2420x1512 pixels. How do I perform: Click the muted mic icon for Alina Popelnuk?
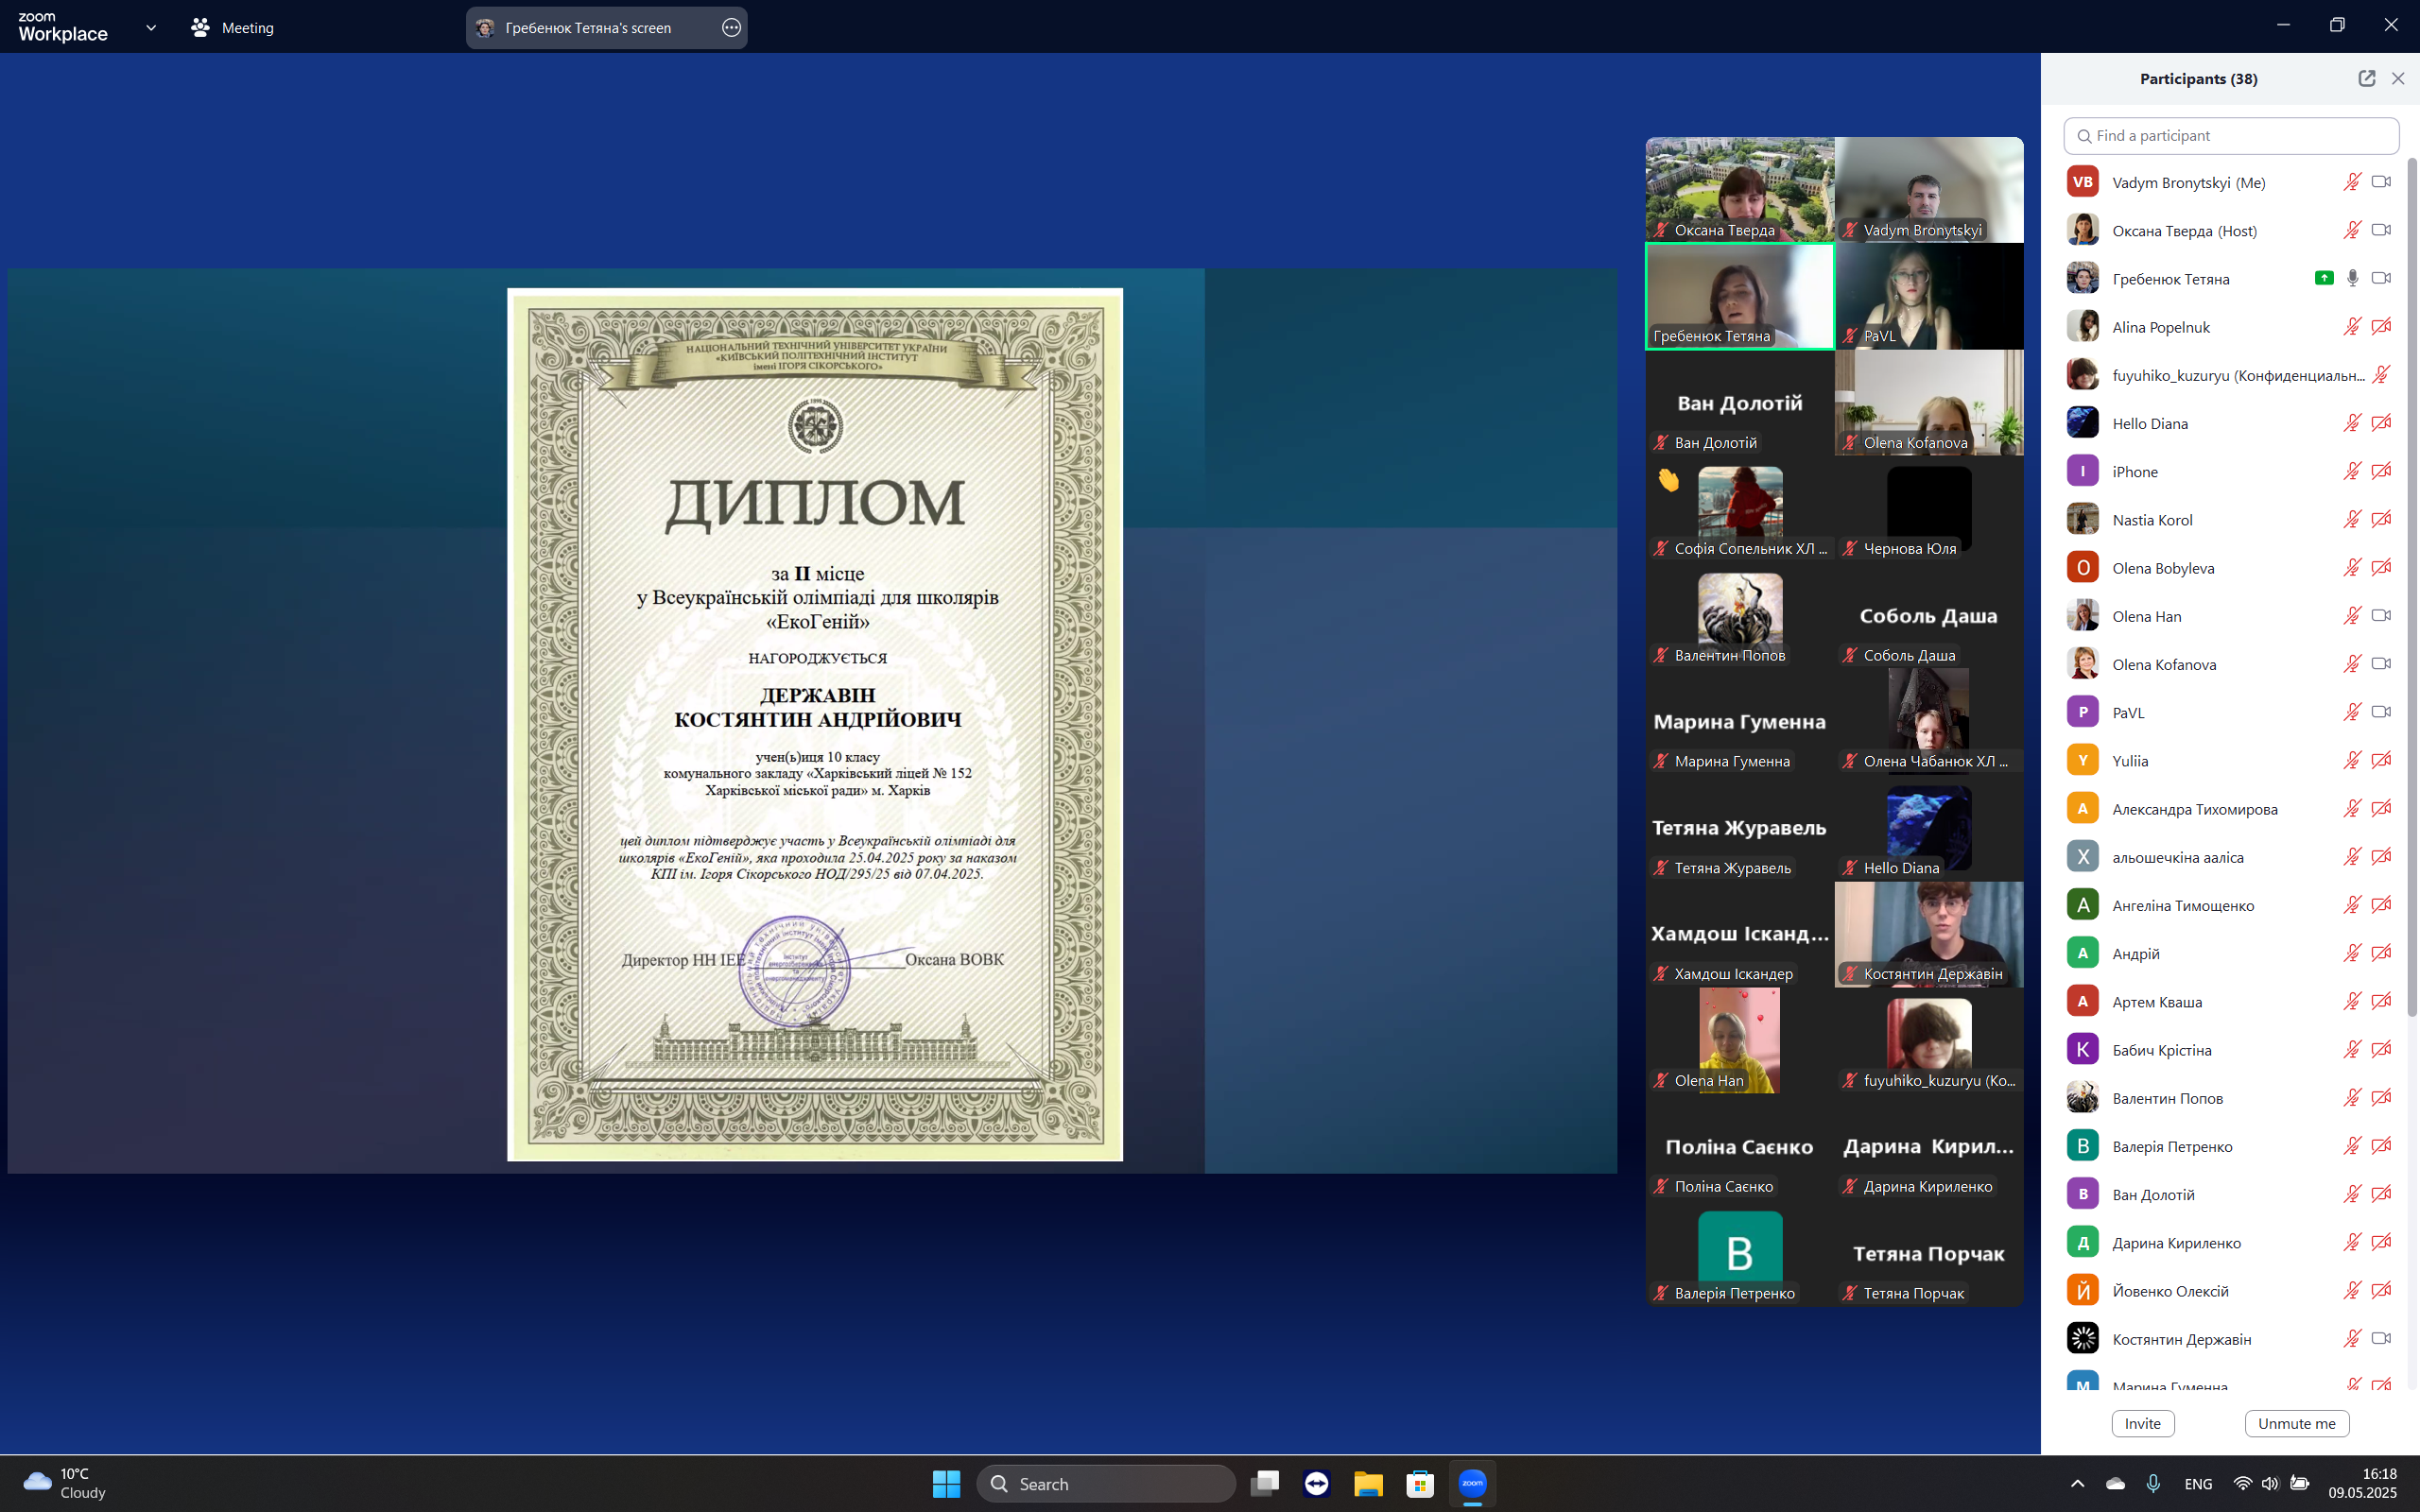point(2352,327)
